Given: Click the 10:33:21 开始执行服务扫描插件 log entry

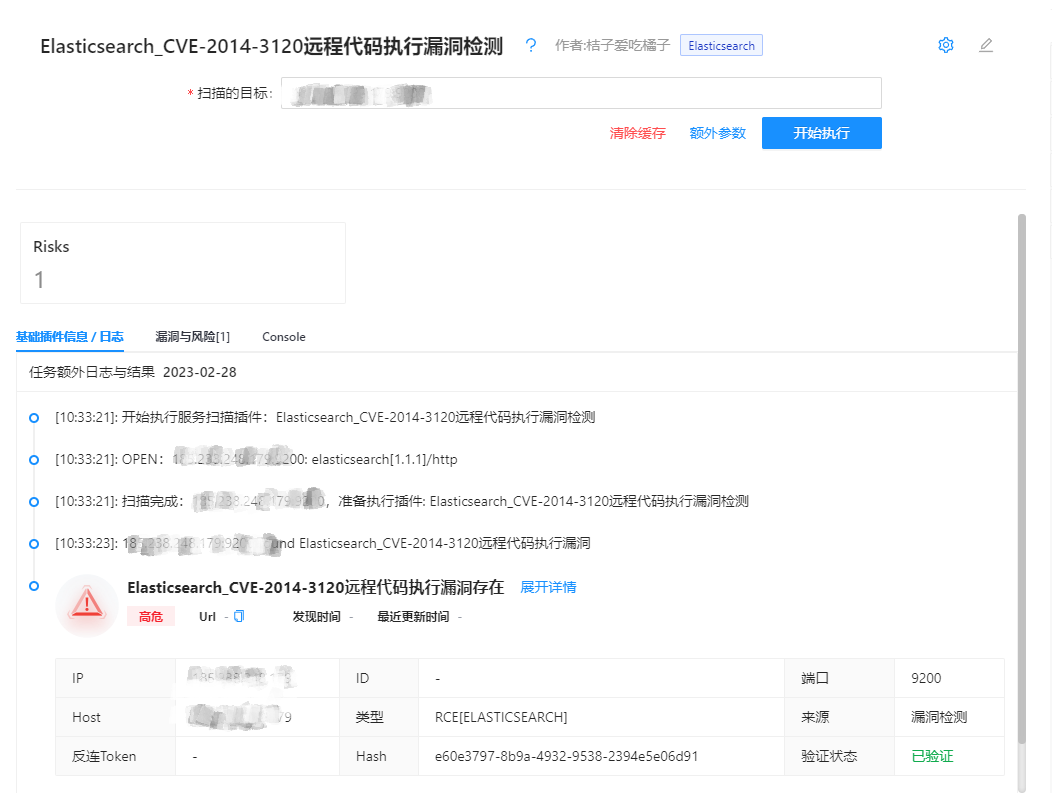Looking at the screenshot, I should [325, 417].
